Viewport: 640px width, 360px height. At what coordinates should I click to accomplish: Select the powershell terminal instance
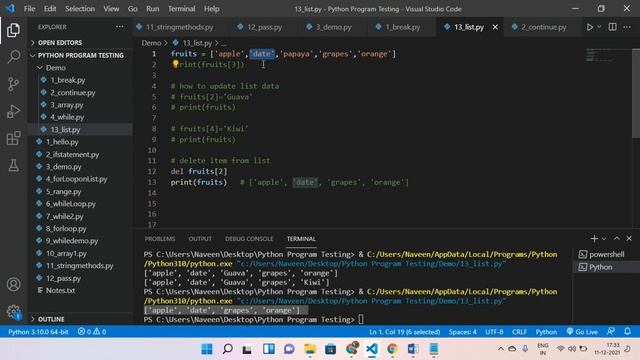(x=606, y=254)
